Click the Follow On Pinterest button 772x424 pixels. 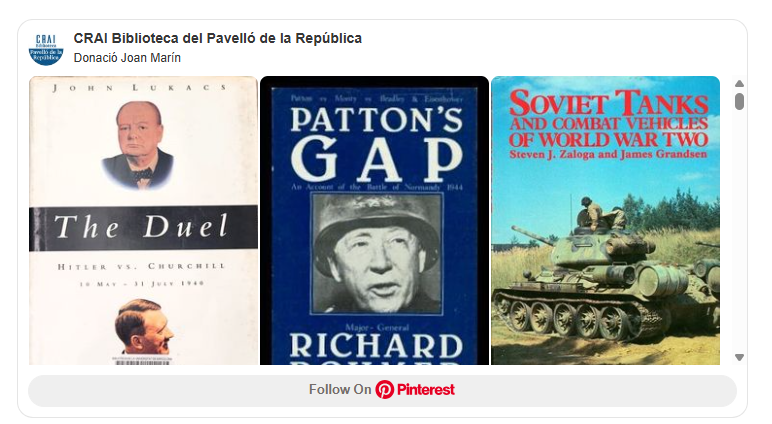(382, 391)
